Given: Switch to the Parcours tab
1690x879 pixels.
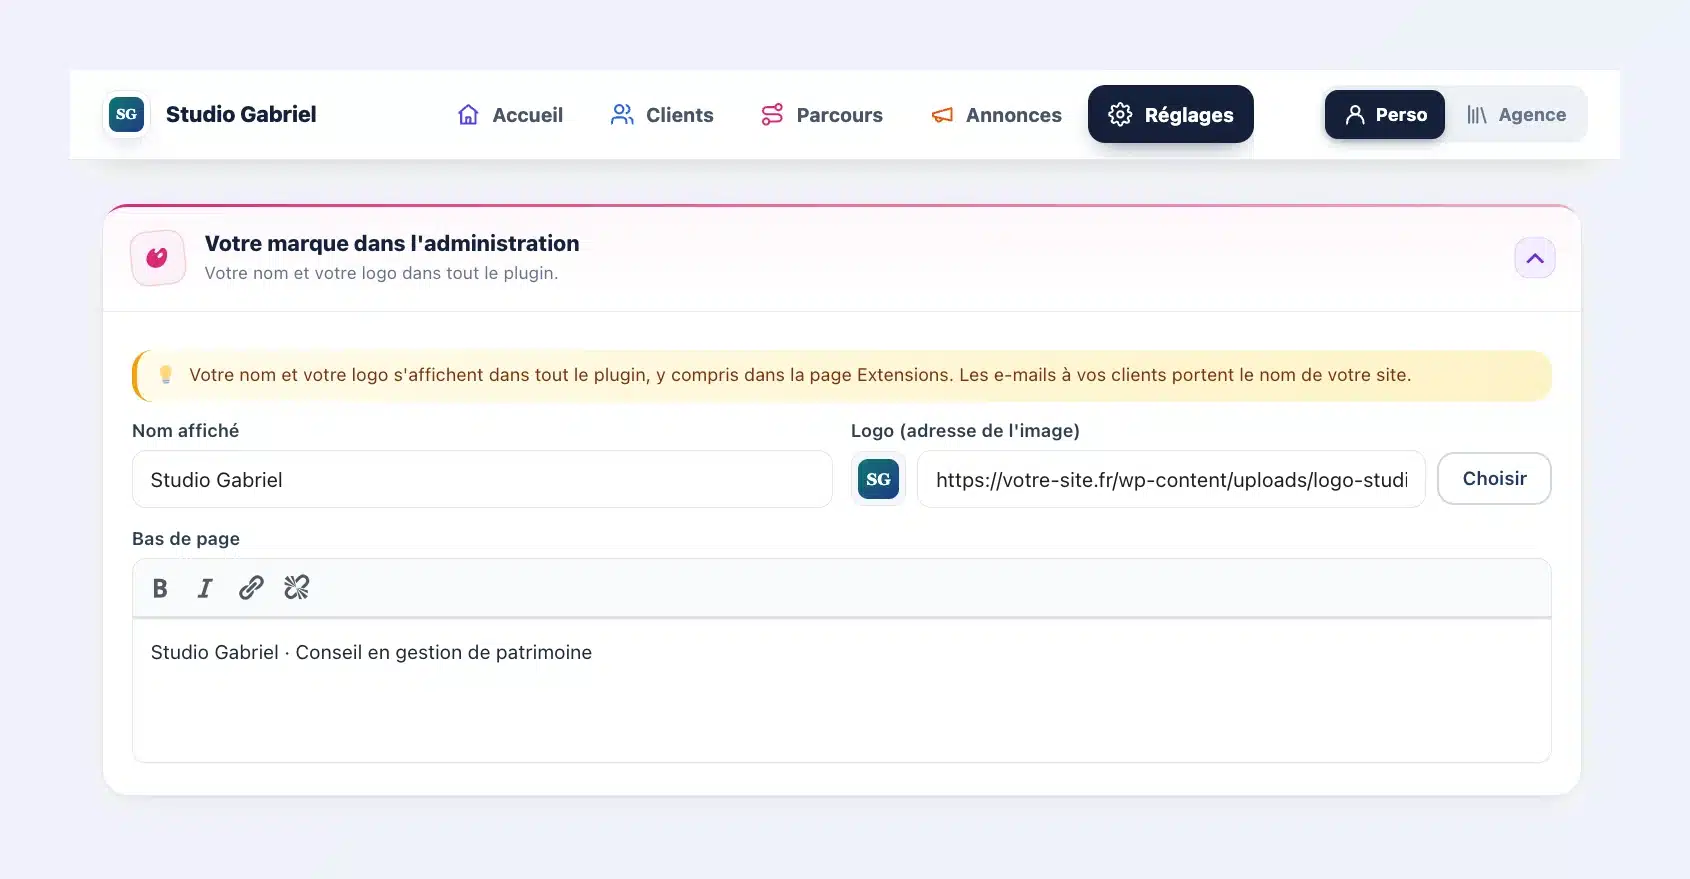Looking at the screenshot, I should coord(821,115).
